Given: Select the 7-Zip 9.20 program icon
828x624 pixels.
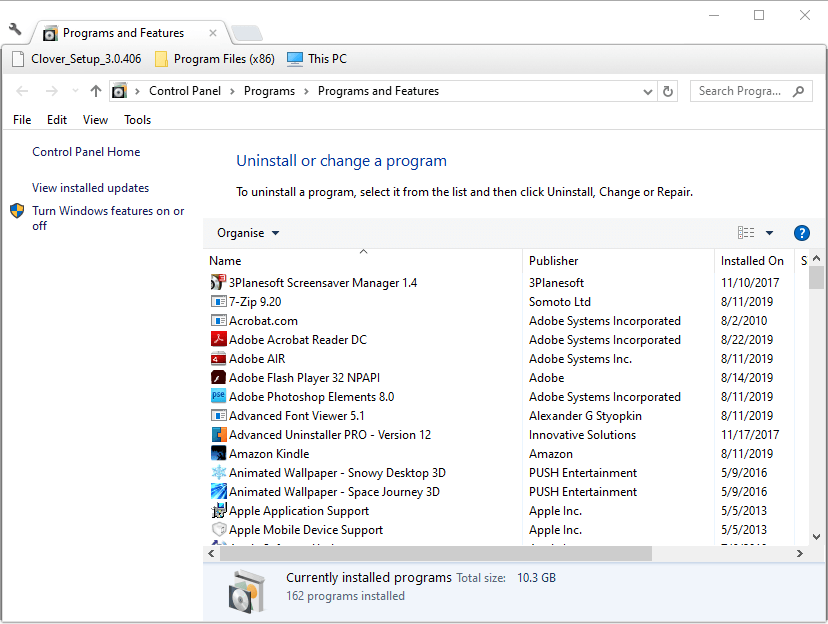Looking at the screenshot, I should tap(218, 301).
